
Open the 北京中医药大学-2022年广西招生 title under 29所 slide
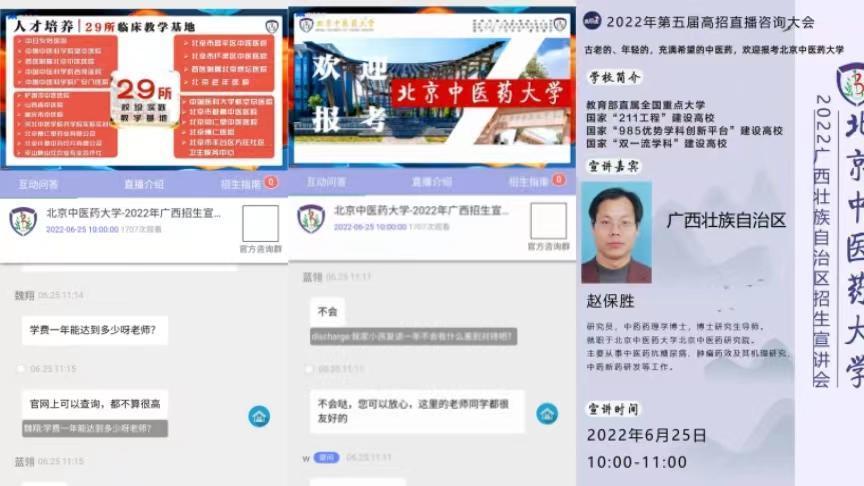pyautogui.click(x=133, y=213)
